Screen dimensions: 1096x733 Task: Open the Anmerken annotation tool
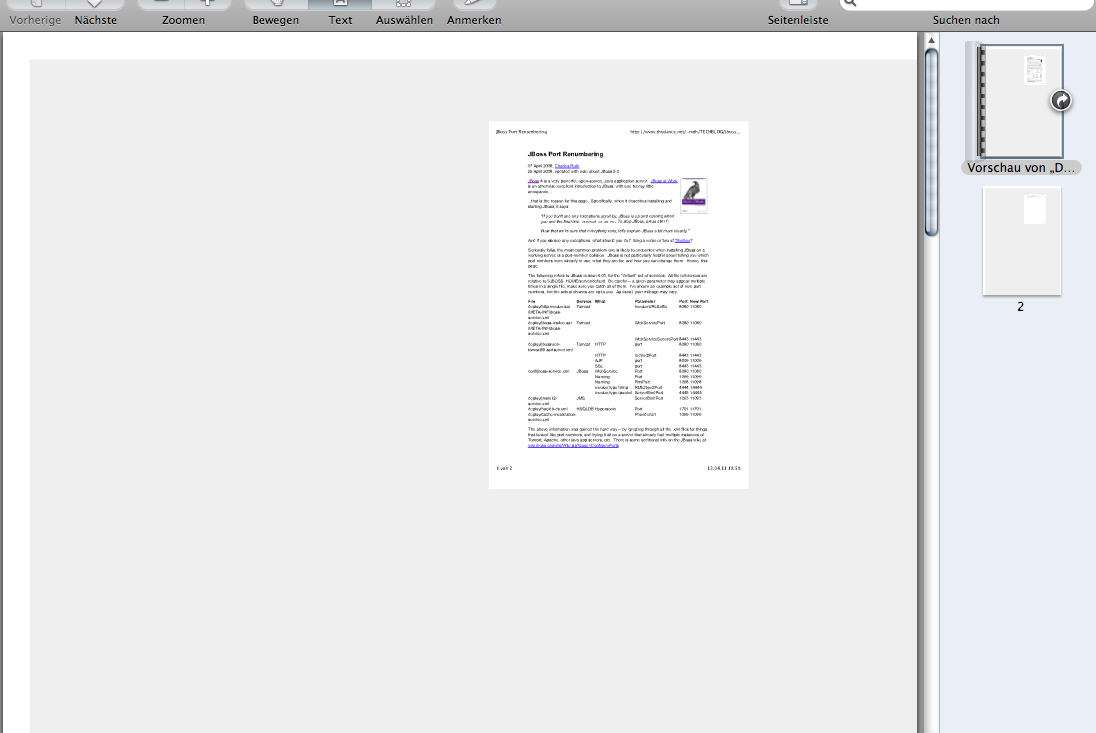point(474,5)
